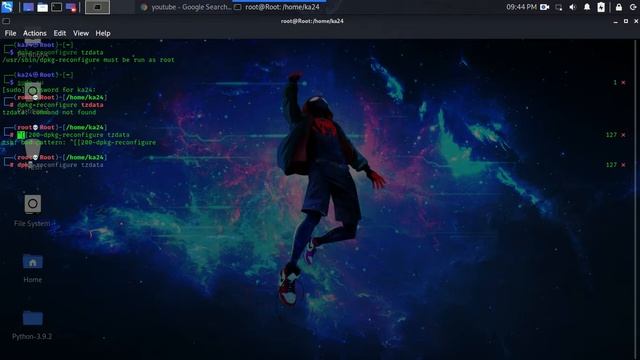640x360 pixels.
Task: Select the File System desktop icon
Action: [32, 211]
